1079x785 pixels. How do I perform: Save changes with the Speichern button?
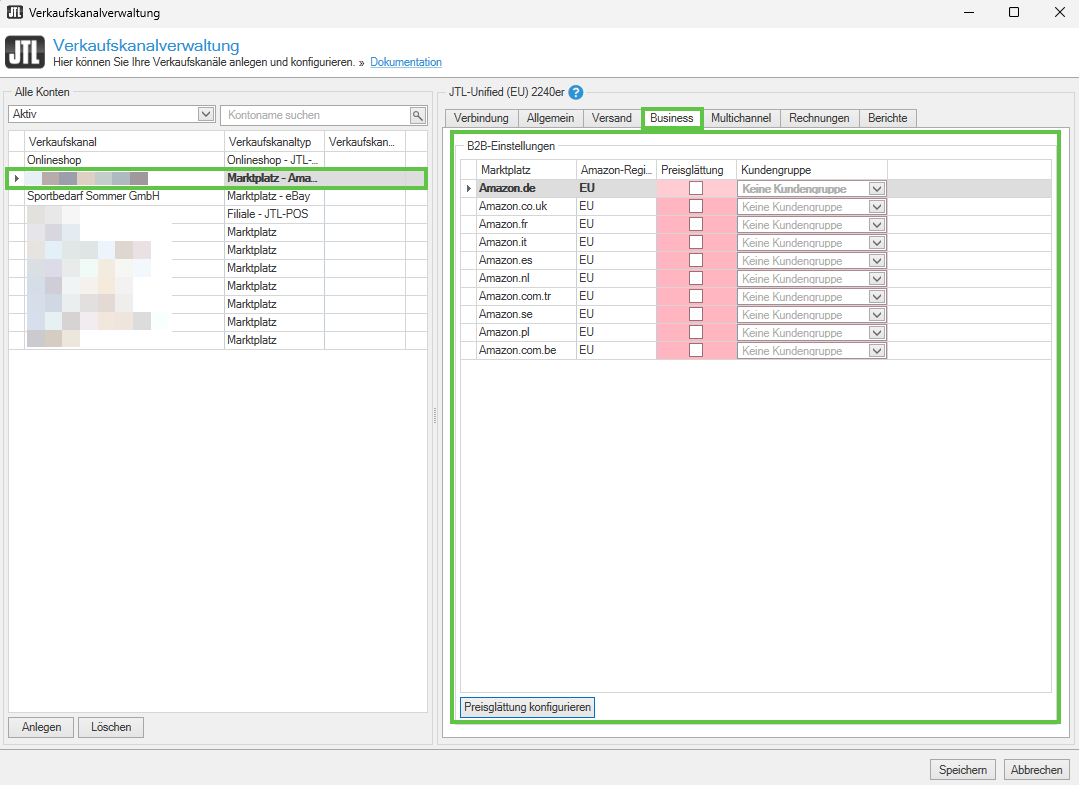[x=963, y=770]
